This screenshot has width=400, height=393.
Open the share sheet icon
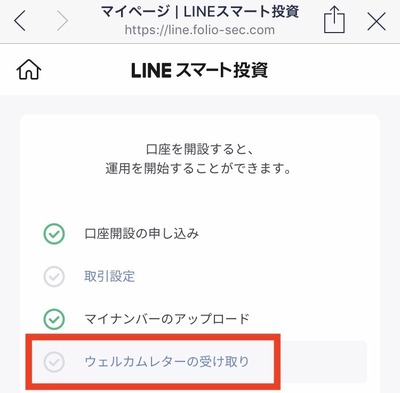[334, 21]
